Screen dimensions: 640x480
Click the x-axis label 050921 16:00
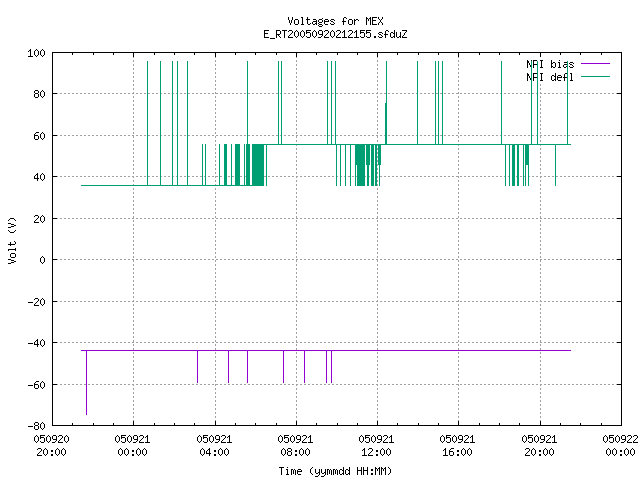pyautogui.click(x=458, y=445)
